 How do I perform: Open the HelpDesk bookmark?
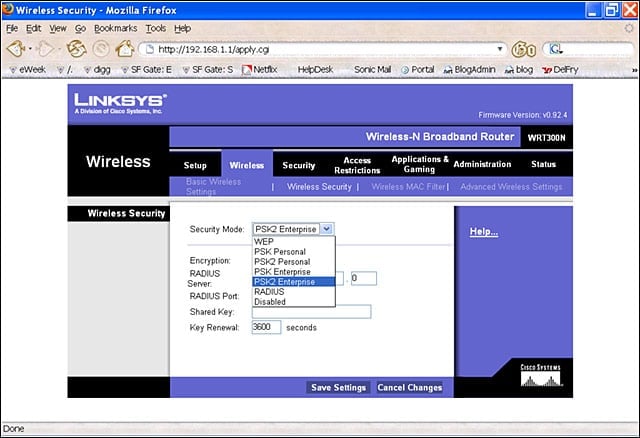315,70
